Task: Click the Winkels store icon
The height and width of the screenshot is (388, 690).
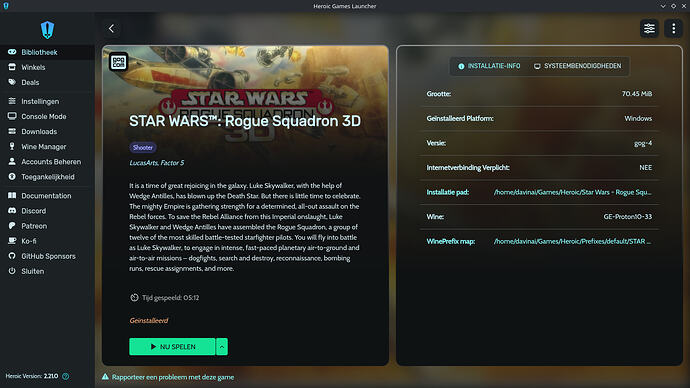Action: point(12,67)
